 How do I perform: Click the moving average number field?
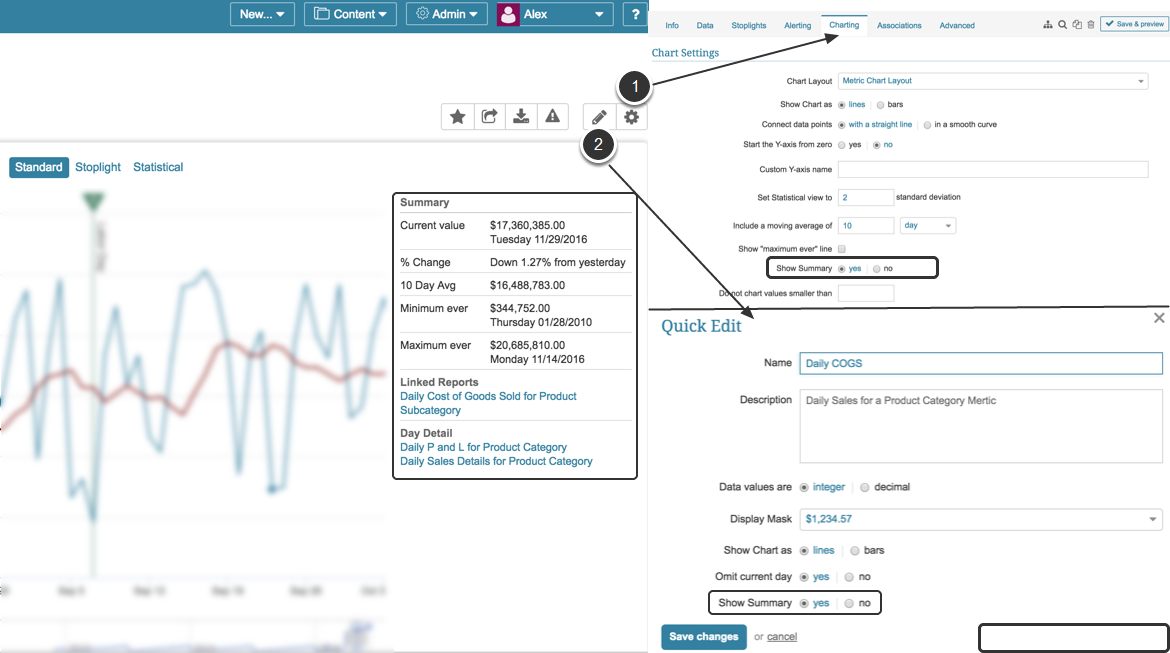pyautogui.click(x=866, y=225)
